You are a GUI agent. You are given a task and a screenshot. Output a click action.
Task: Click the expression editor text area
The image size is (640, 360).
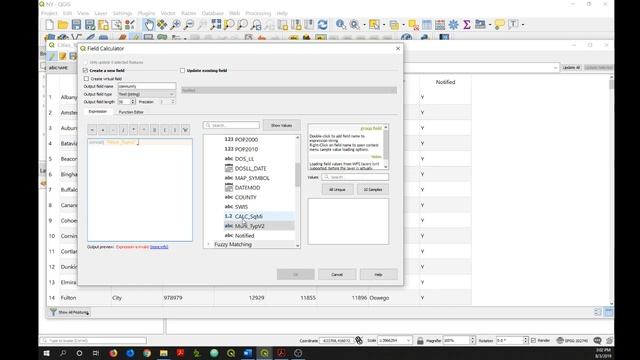click(x=140, y=190)
